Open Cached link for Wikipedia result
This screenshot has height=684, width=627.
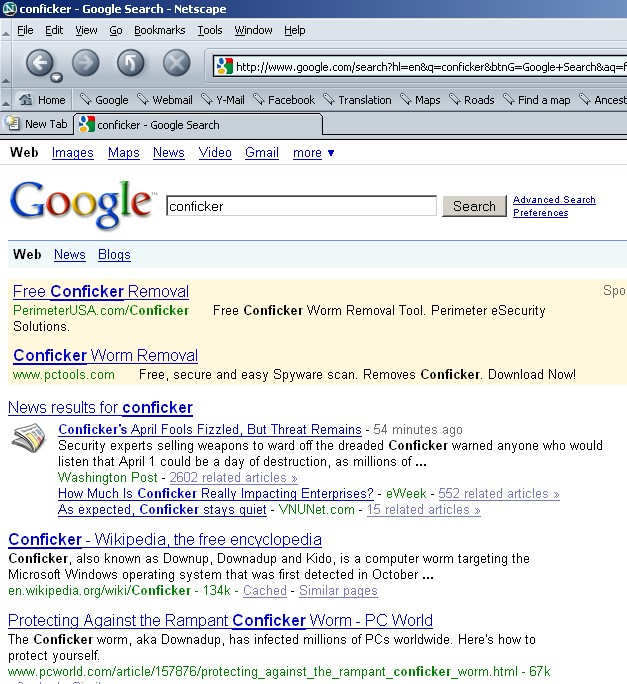coord(265,591)
